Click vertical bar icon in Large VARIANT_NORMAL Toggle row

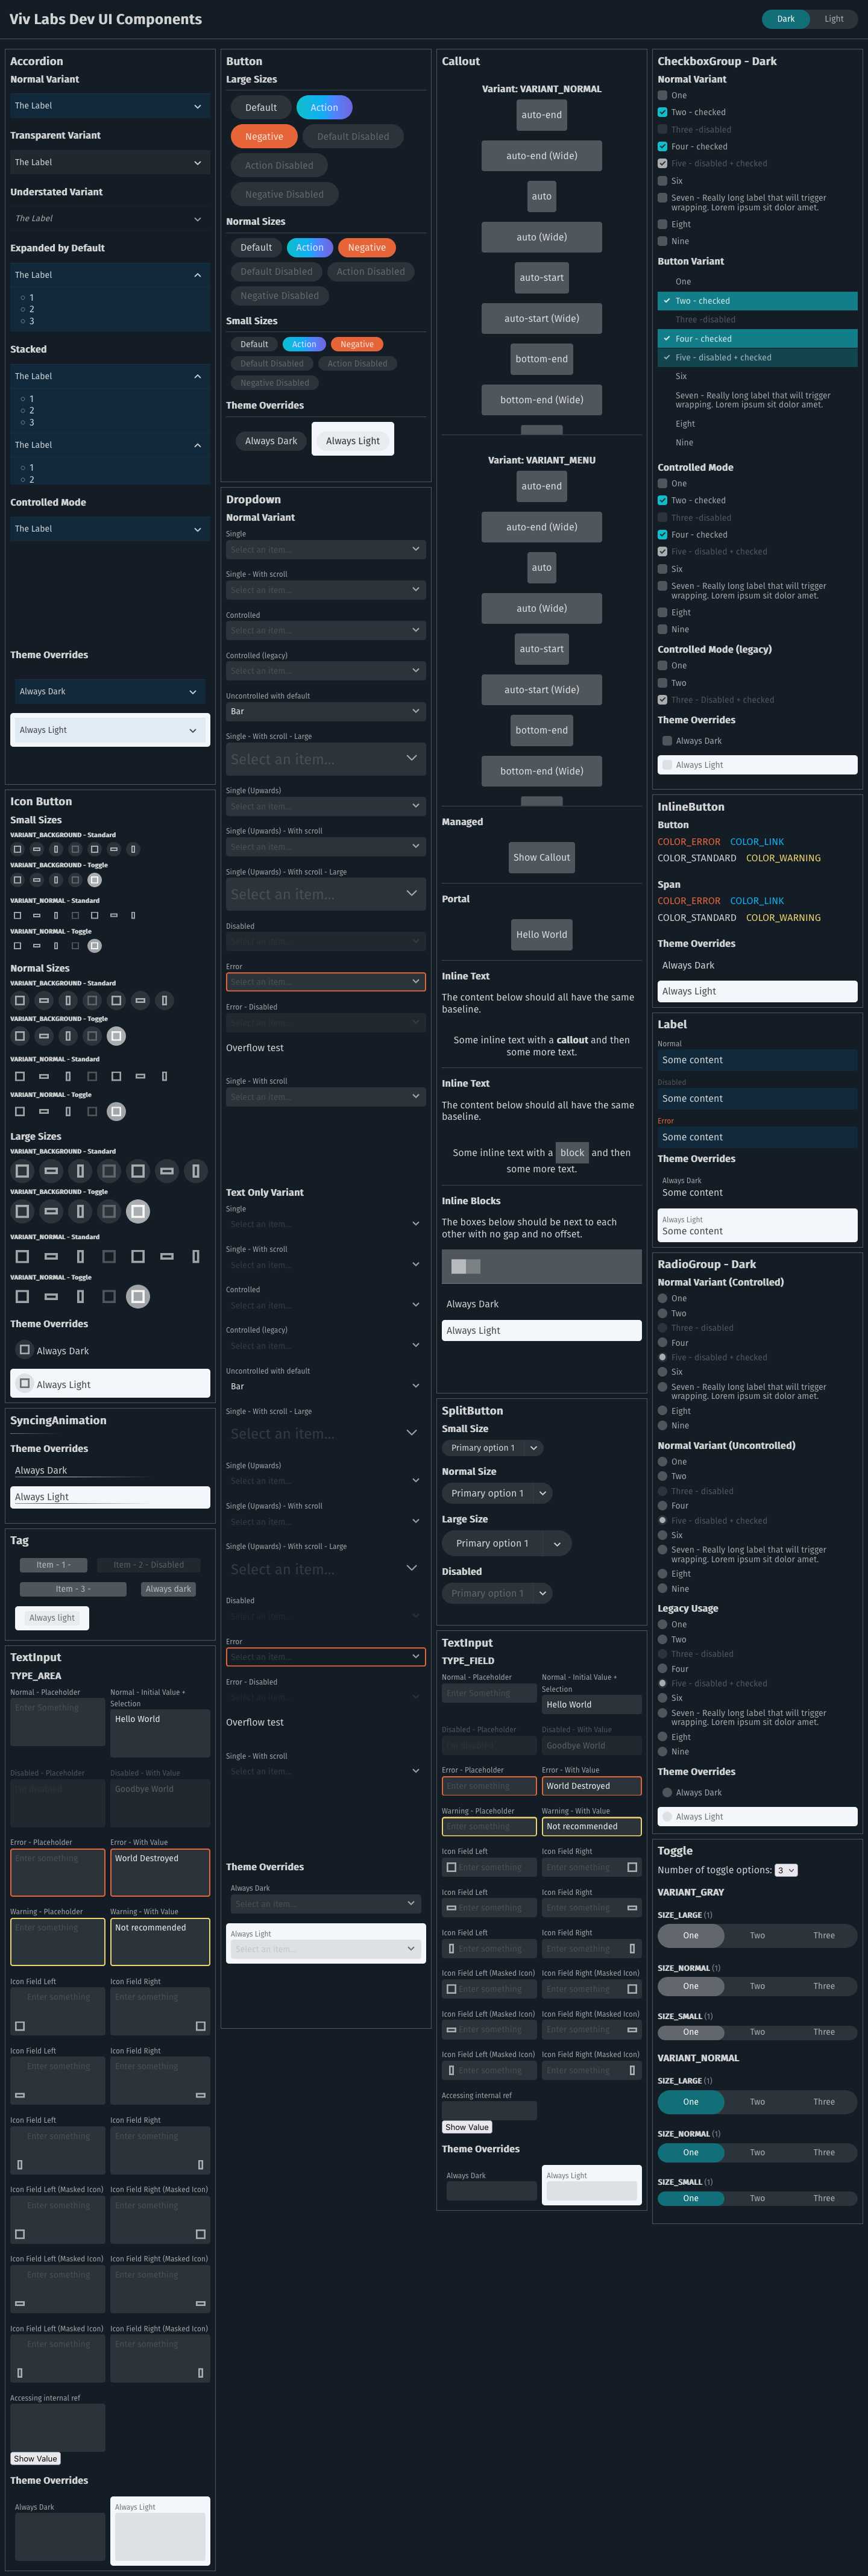80,1296
